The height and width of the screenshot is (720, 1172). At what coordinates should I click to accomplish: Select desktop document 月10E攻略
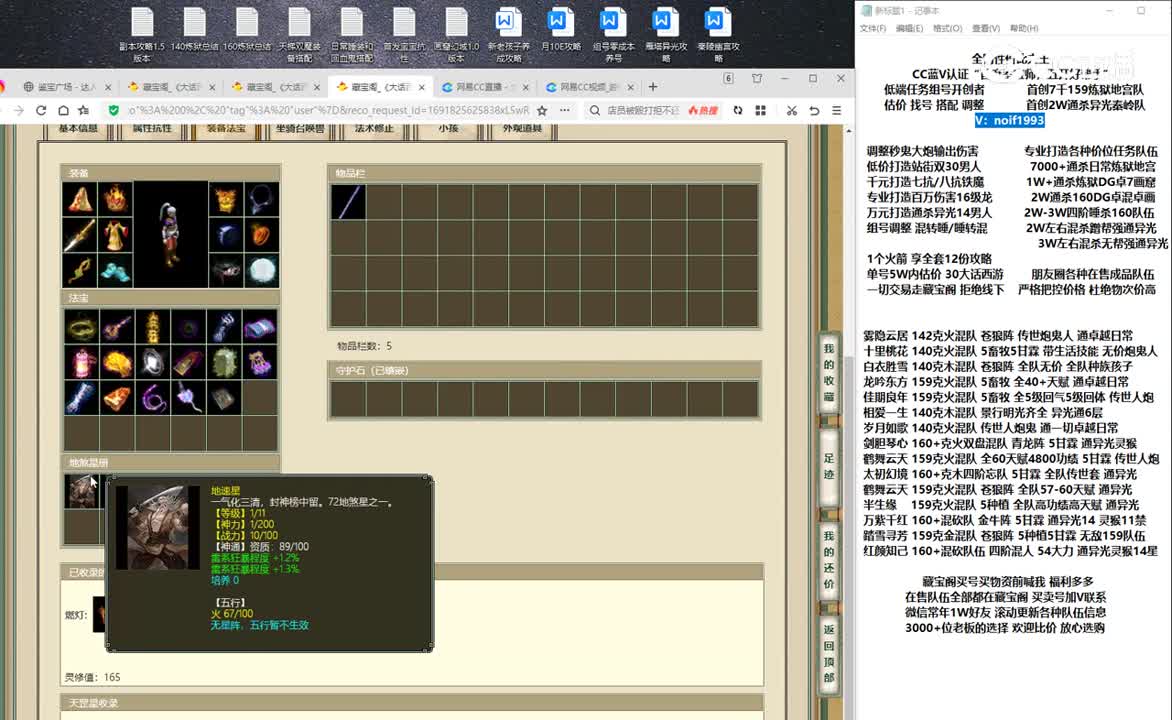pyautogui.click(x=561, y=30)
